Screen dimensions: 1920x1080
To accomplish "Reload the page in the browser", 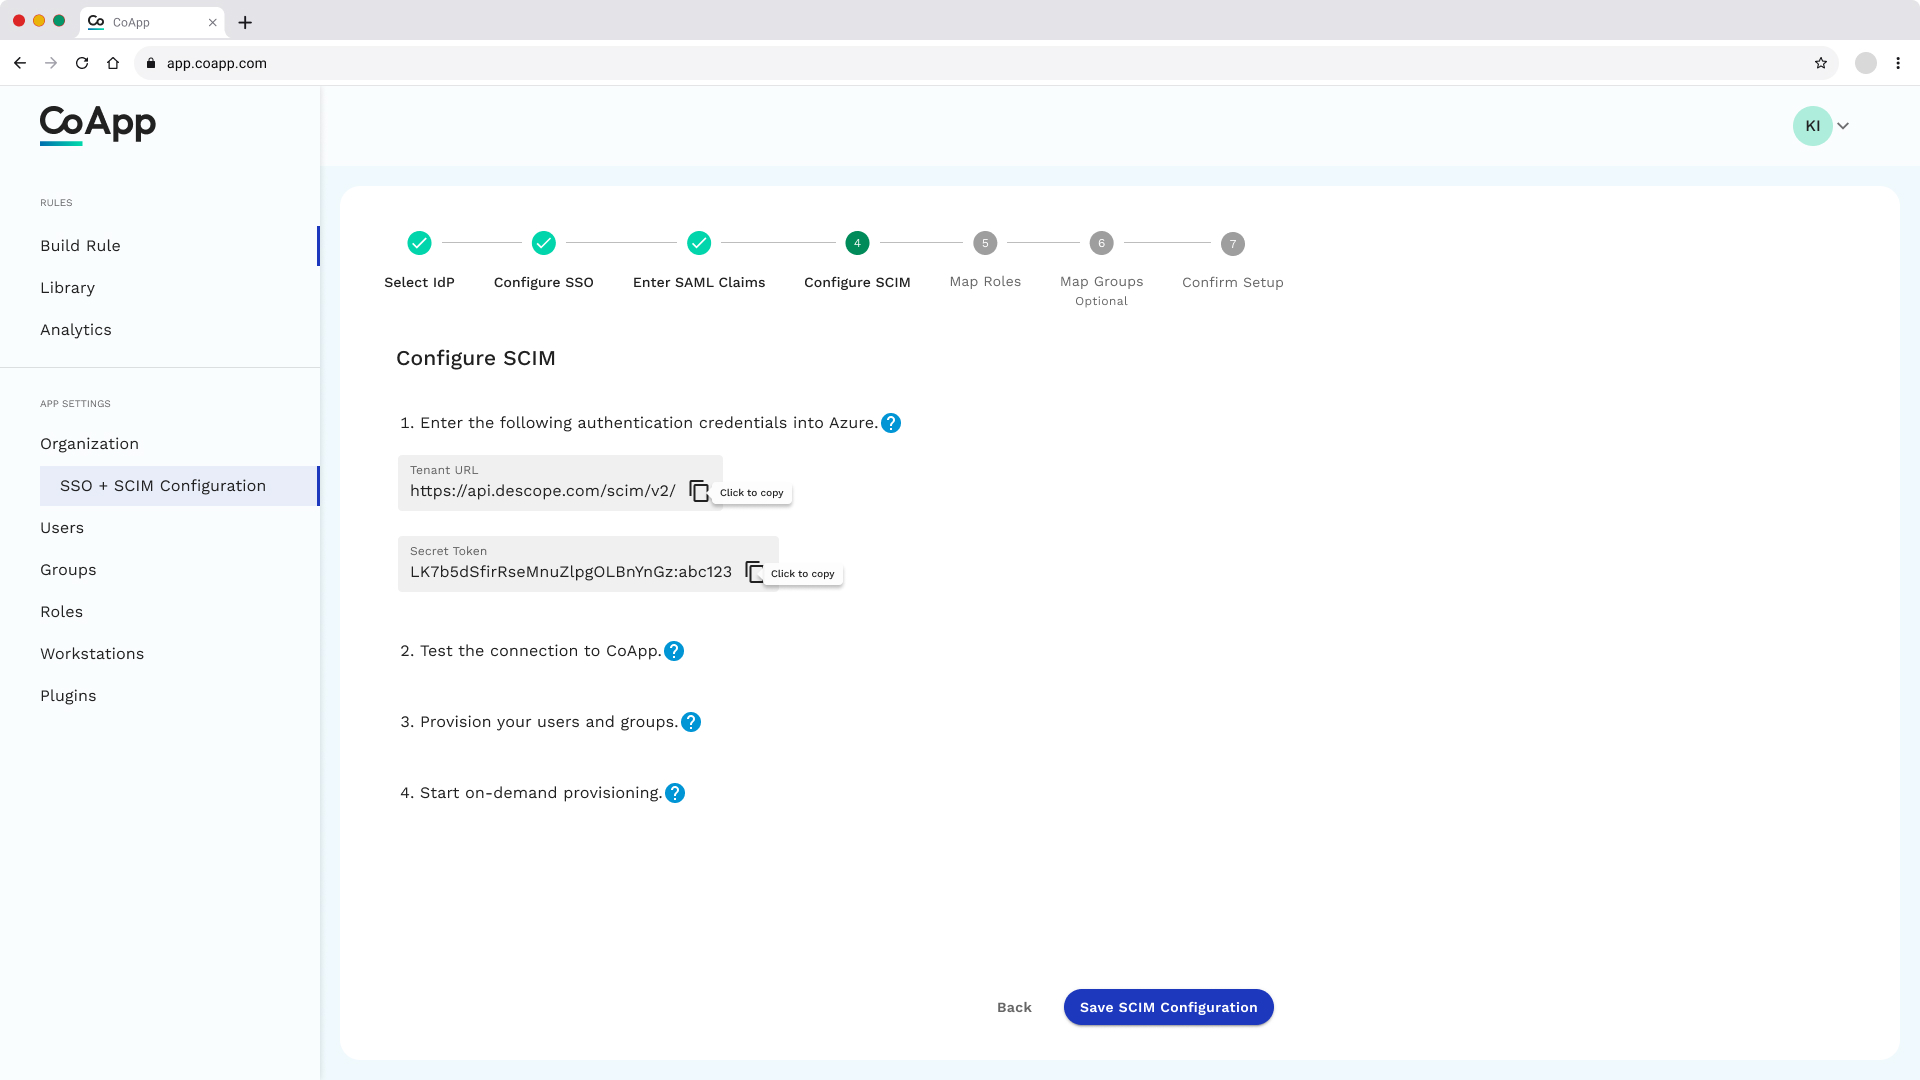I will coord(82,63).
